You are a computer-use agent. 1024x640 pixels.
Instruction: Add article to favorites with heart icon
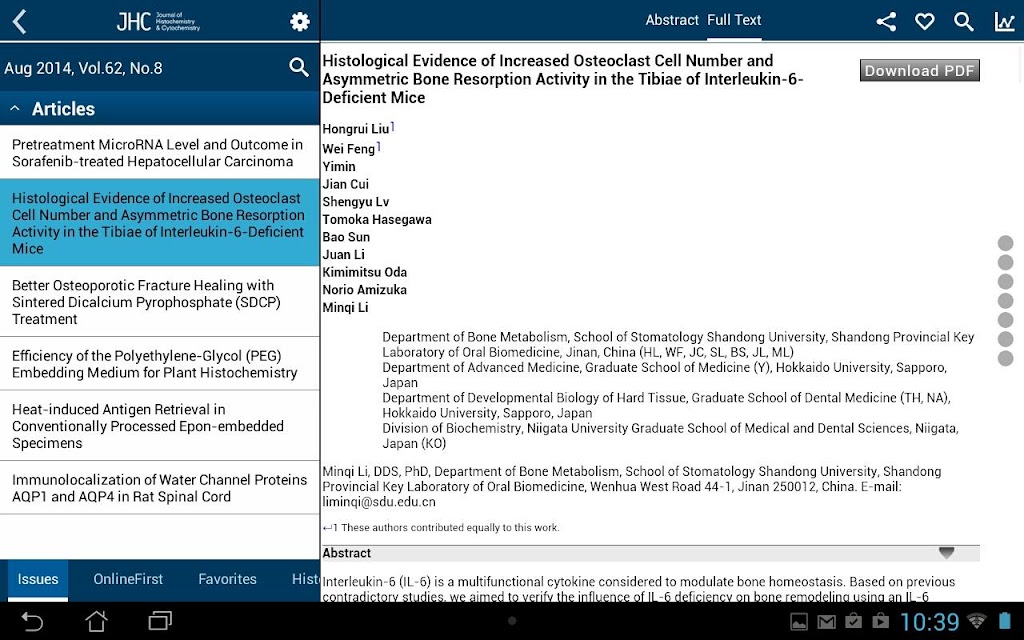924,22
